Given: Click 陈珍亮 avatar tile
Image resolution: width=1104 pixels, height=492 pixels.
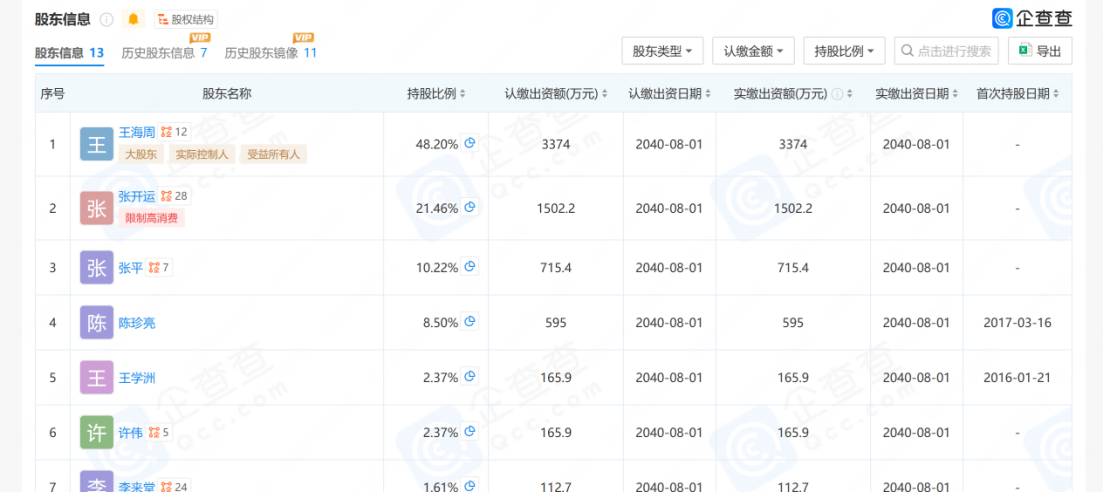Looking at the screenshot, I should [96, 323].
